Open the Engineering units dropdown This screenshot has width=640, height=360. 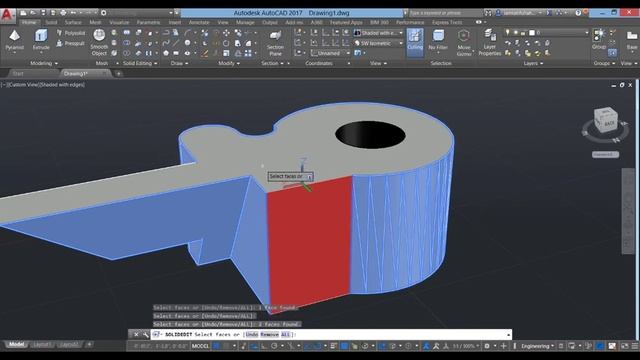click(x=538, y=346)
